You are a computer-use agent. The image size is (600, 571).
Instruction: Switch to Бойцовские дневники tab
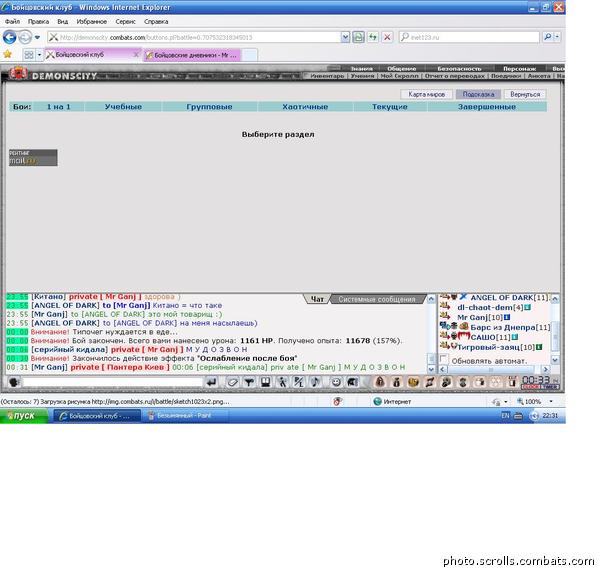[191, 55]
